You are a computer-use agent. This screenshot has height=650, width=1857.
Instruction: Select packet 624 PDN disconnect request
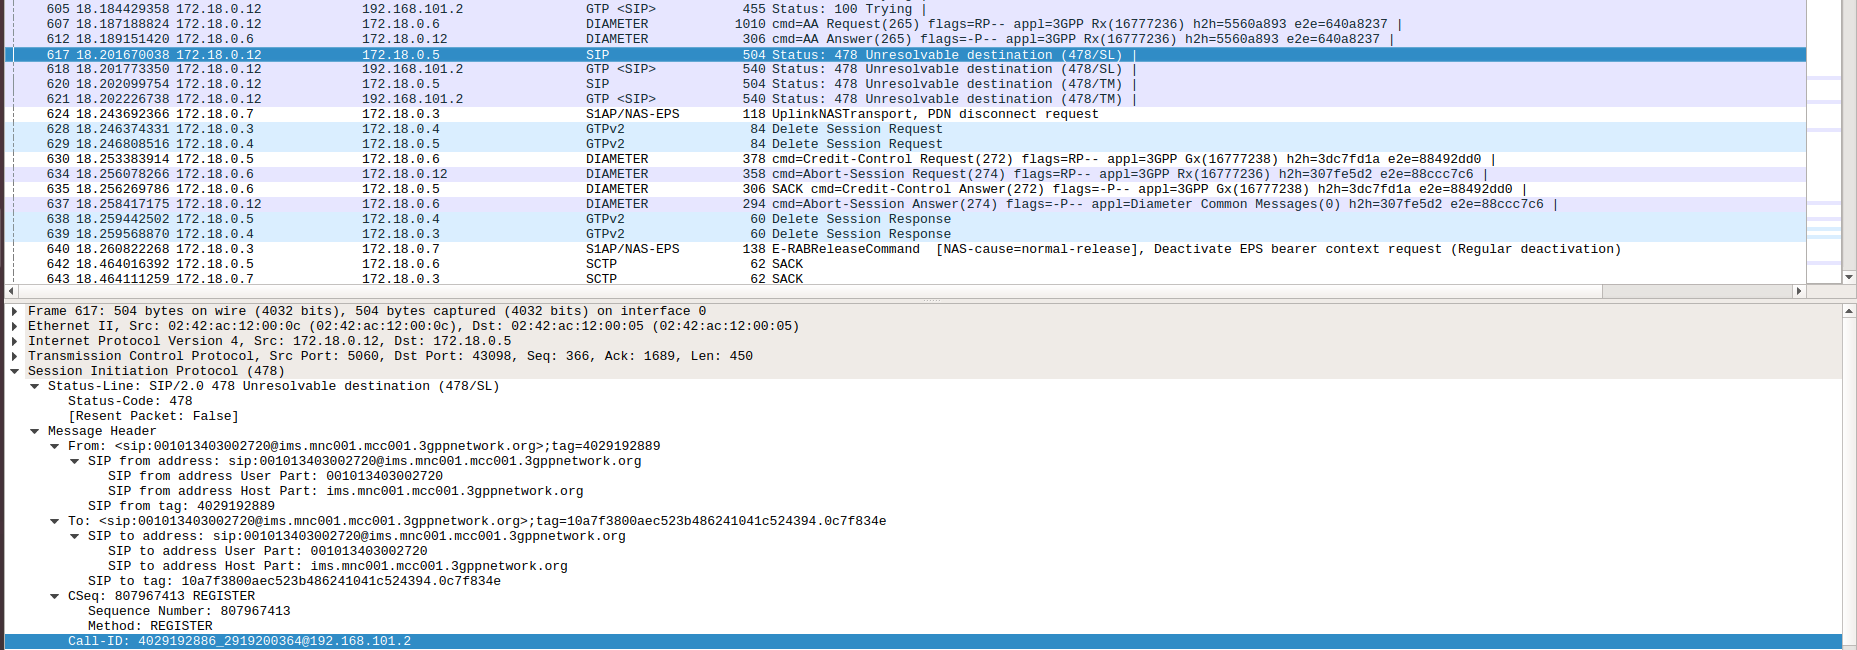(905, 114)
